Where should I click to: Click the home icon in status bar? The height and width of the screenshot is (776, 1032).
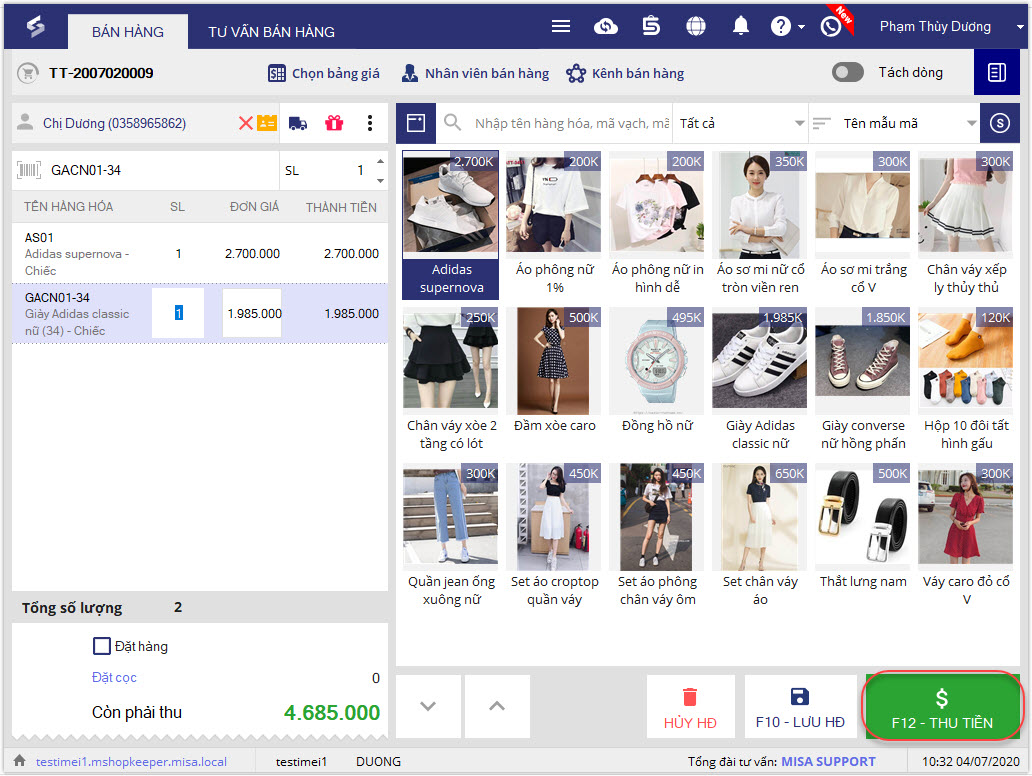(x=20, y=761)
